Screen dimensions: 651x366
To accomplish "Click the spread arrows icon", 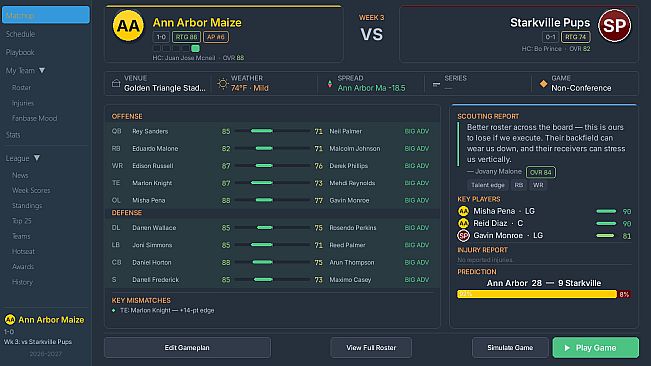I will pyautogui.click(x=330, y=84).
